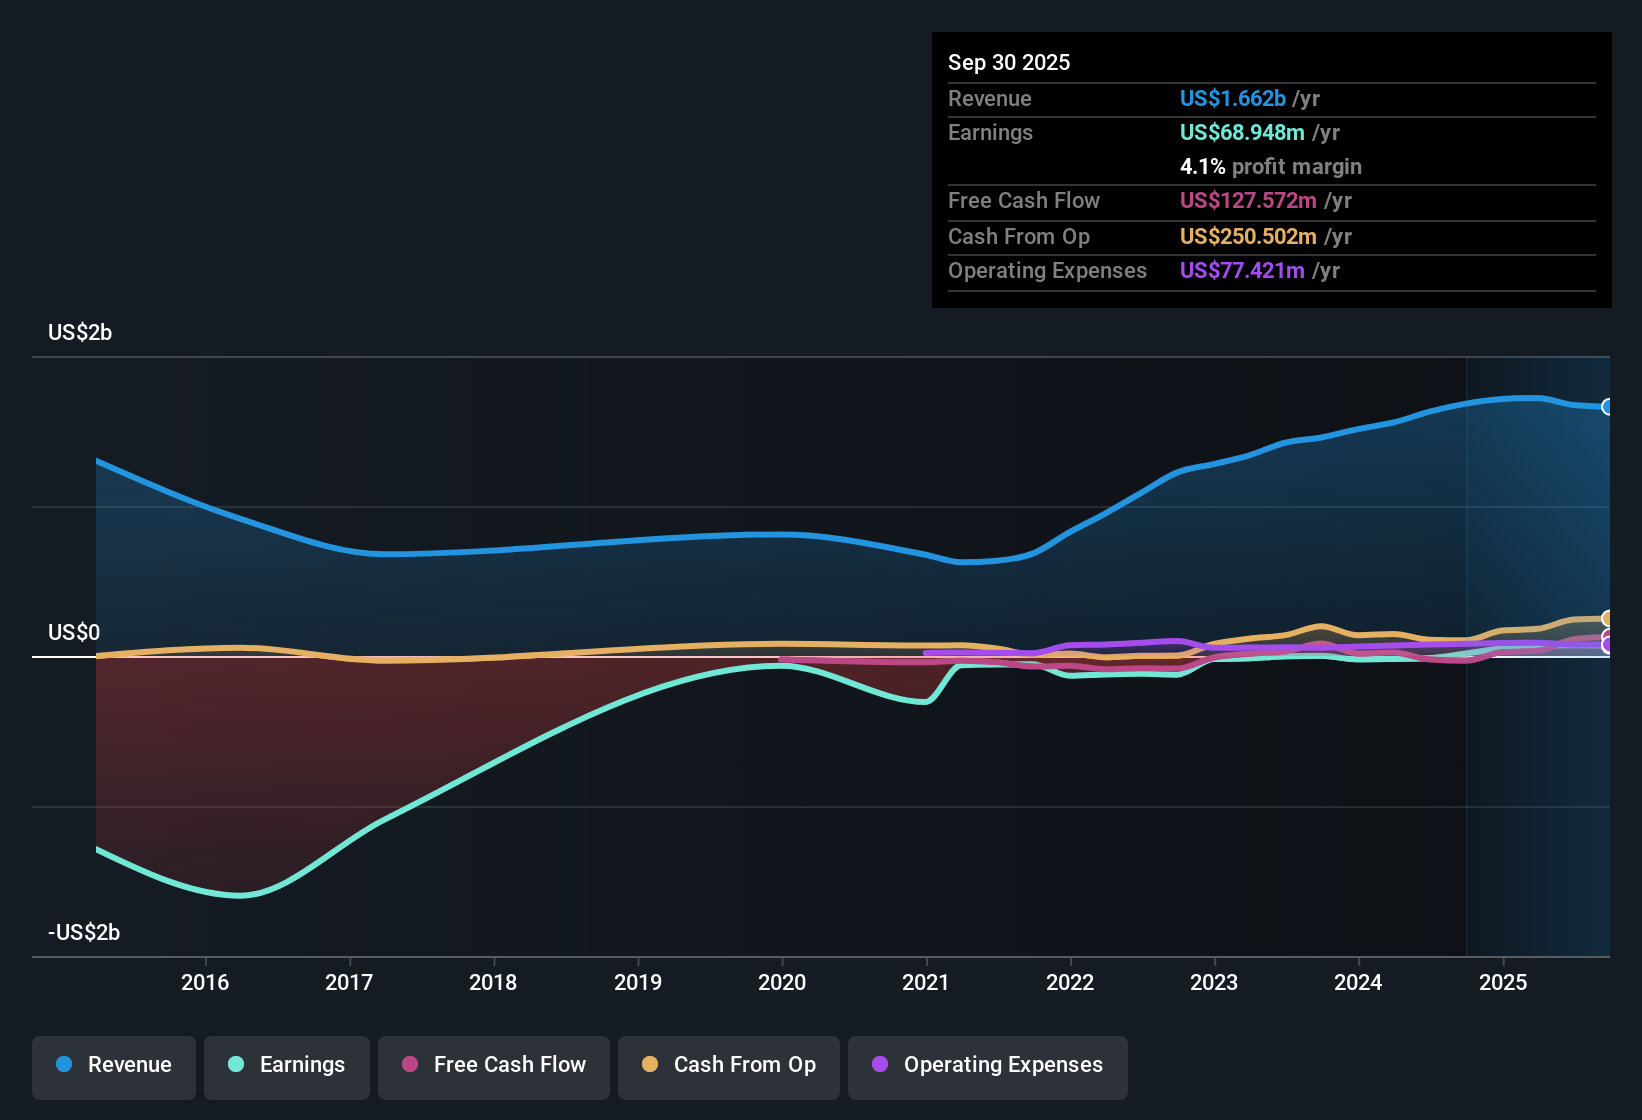Screen dimensions: 1642x1120
Task: Click the Revenue endpoint marker on the chart
Action: 1609,406
